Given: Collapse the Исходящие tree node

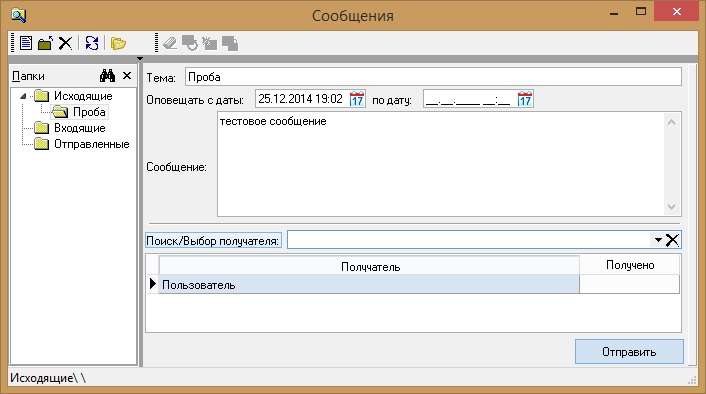Looking at the screenshot, I should (23, 96).
